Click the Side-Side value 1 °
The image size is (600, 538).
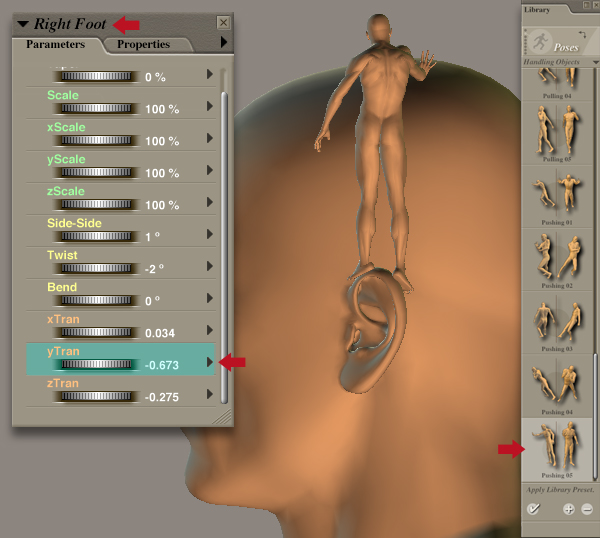(x=152, y=237)
